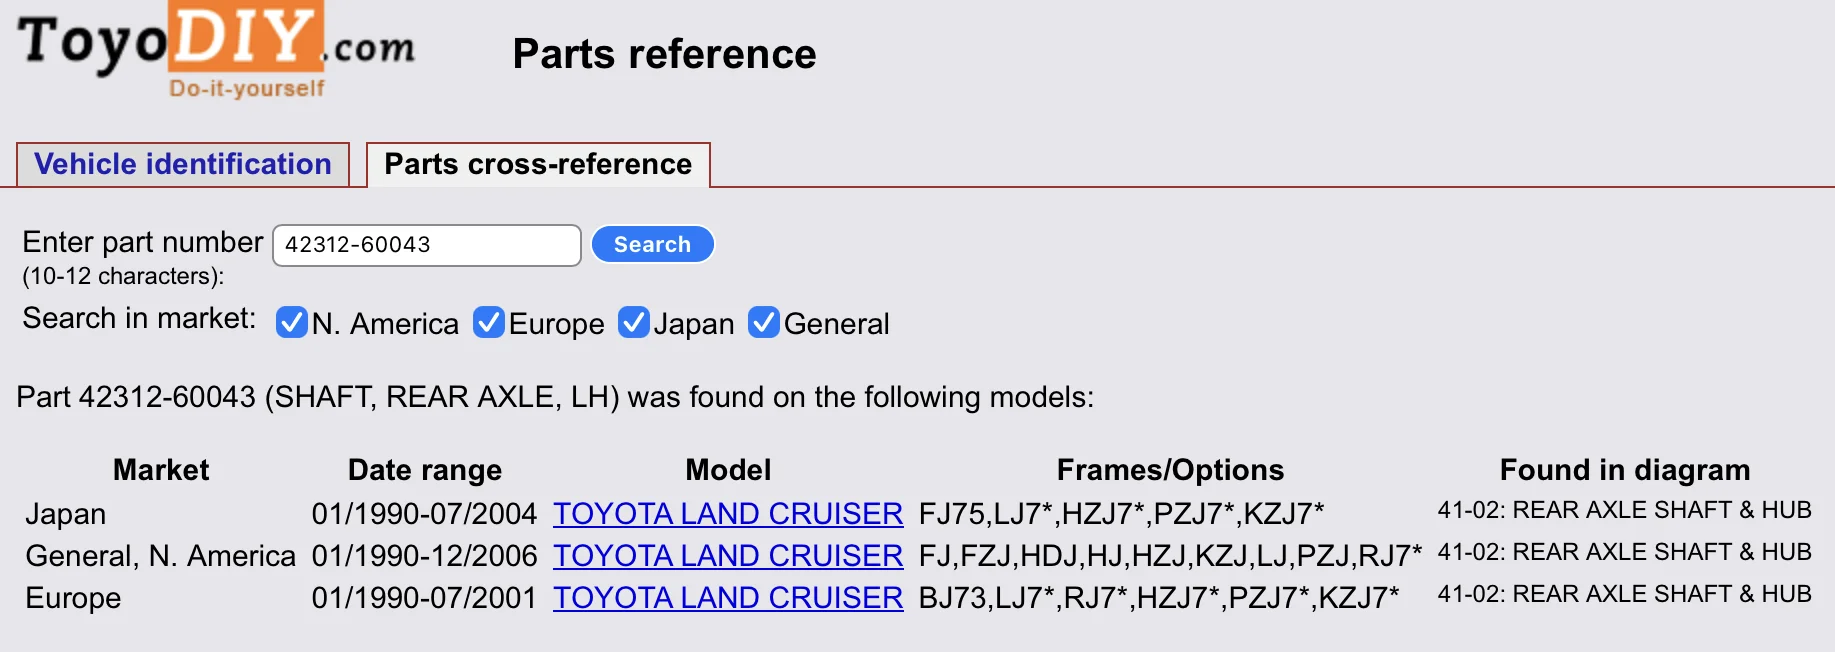Screen dimensions: 1835x652
Task: Click the Frames/Options column header
Action: pyautogui.click(x=1170, y=470)
